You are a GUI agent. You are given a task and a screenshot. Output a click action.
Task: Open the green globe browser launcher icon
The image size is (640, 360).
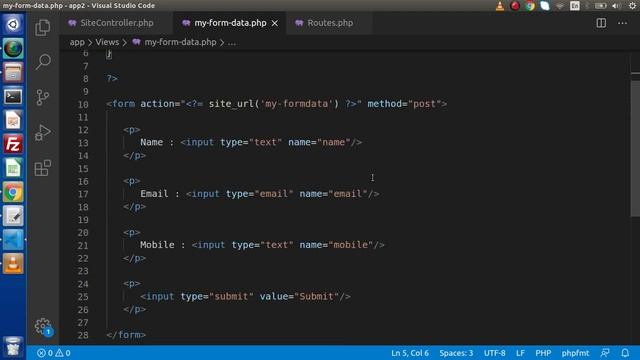pos(13,48)
